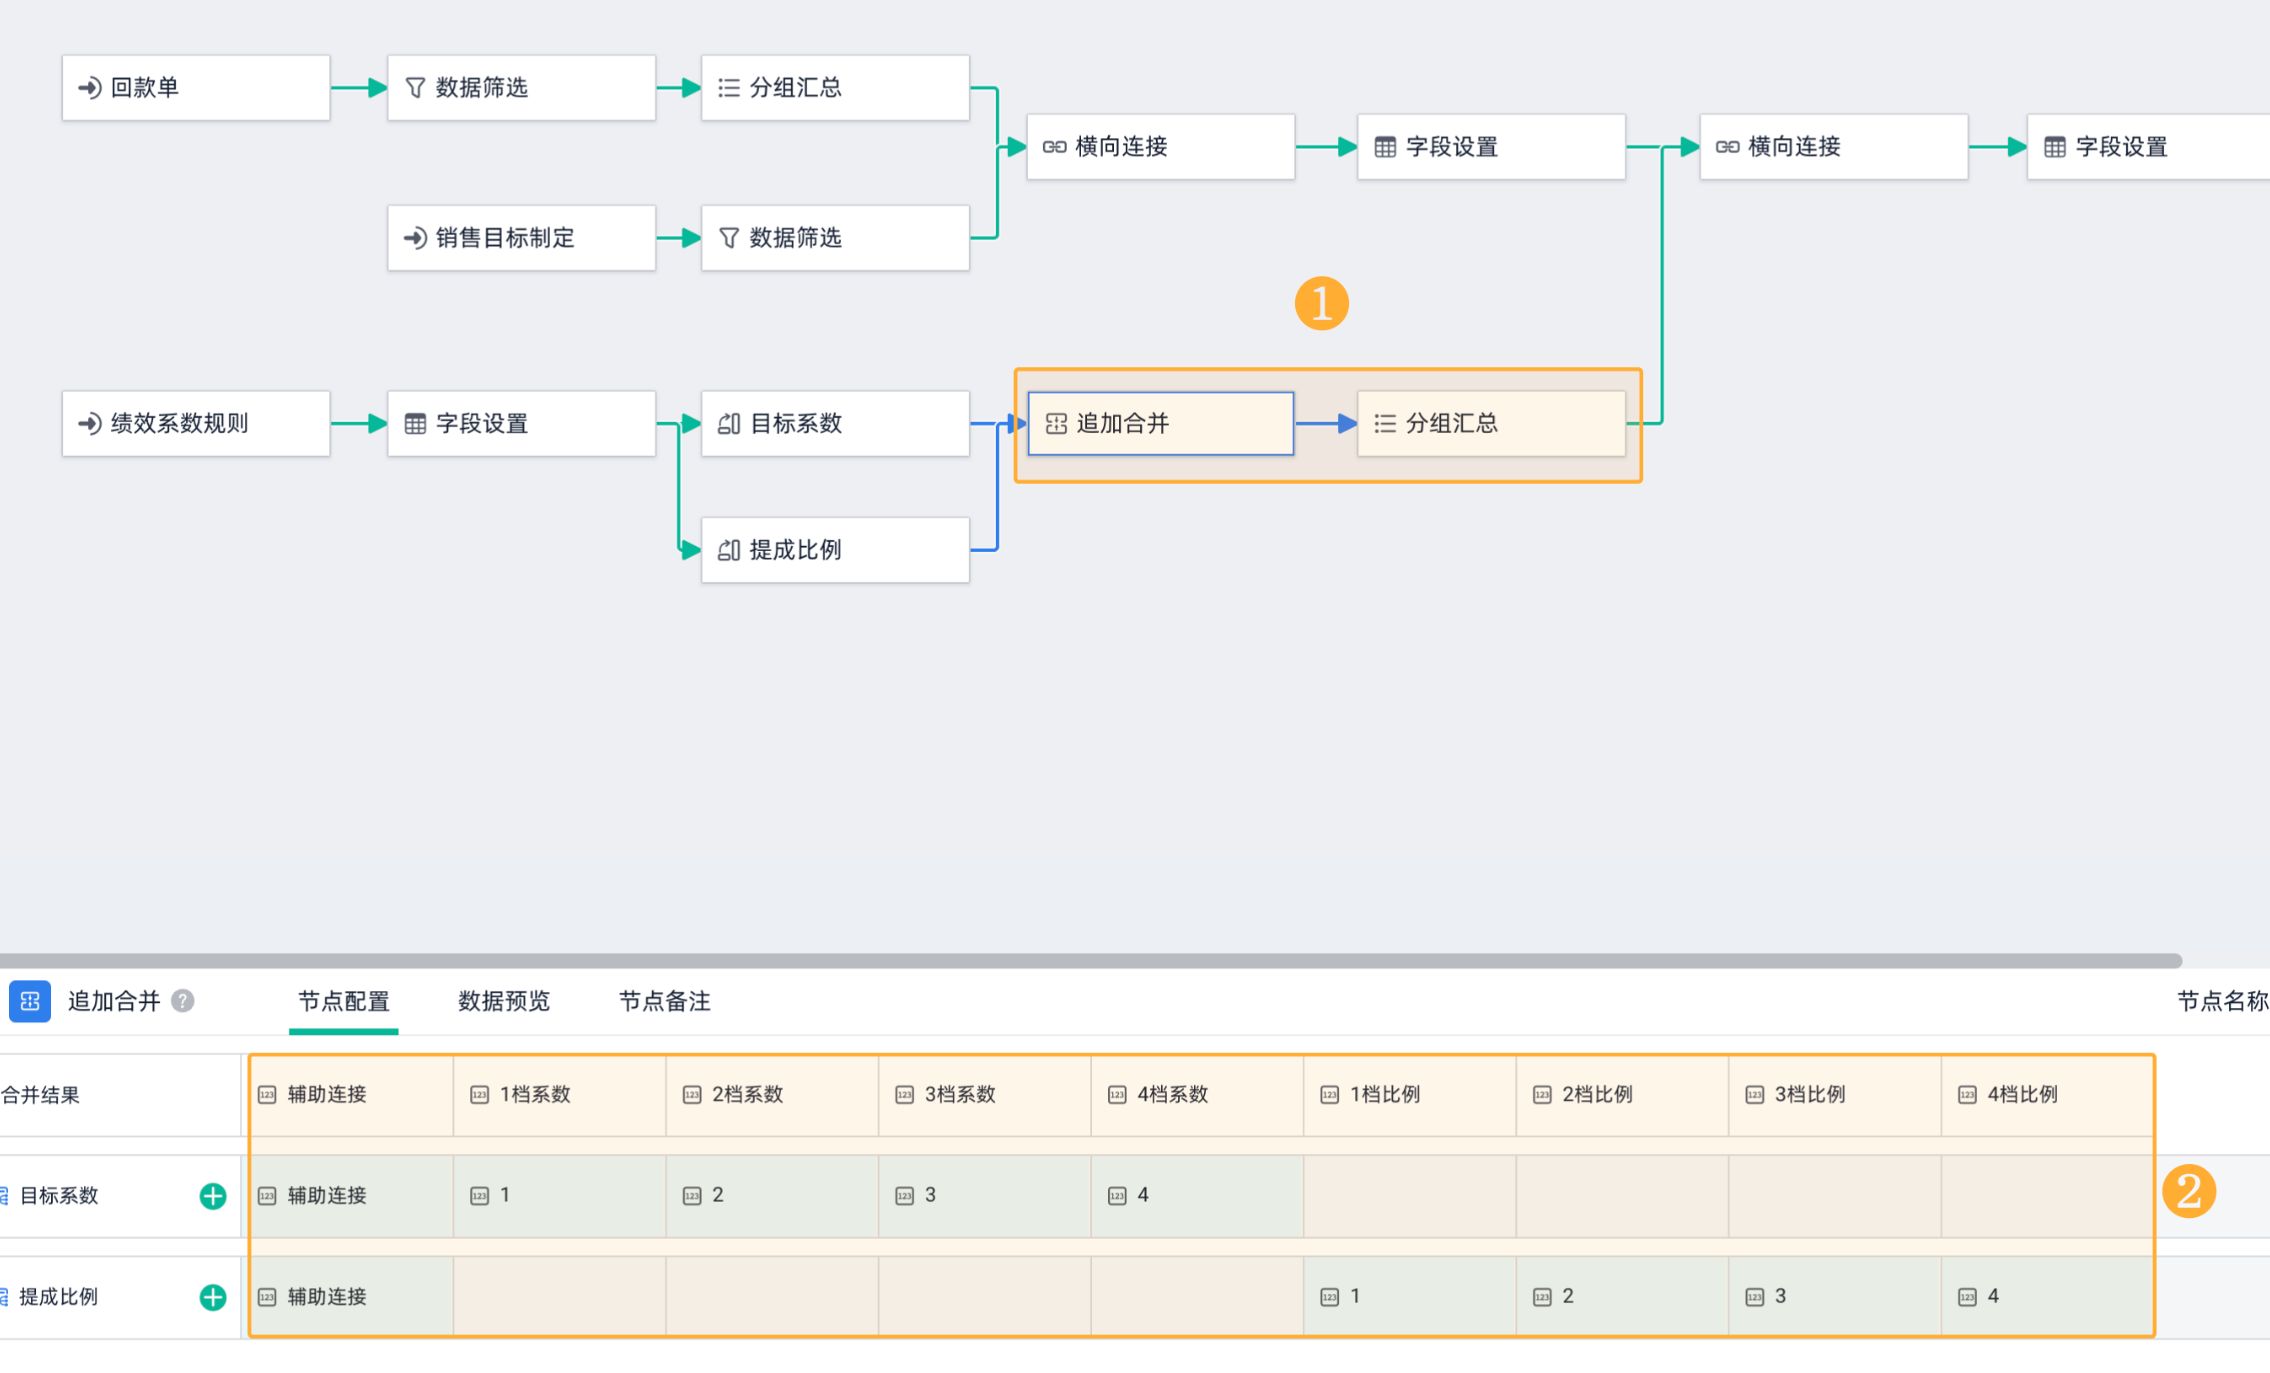Click the help question mark beside 追加合并
This screenshot has height=1373, width=2270.
pos(182,1001)
